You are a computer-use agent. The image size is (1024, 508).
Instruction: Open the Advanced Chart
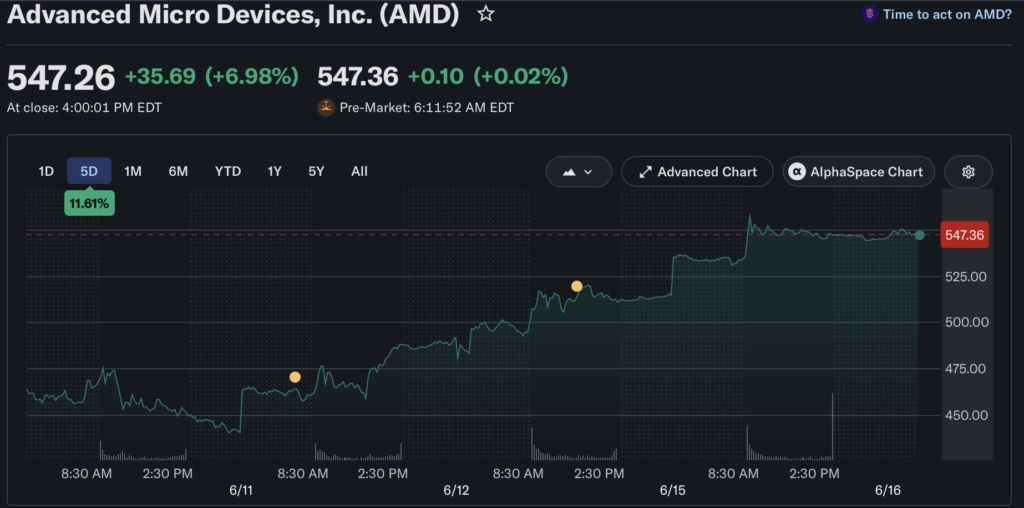pyautogui.click(x=697, y=172)
